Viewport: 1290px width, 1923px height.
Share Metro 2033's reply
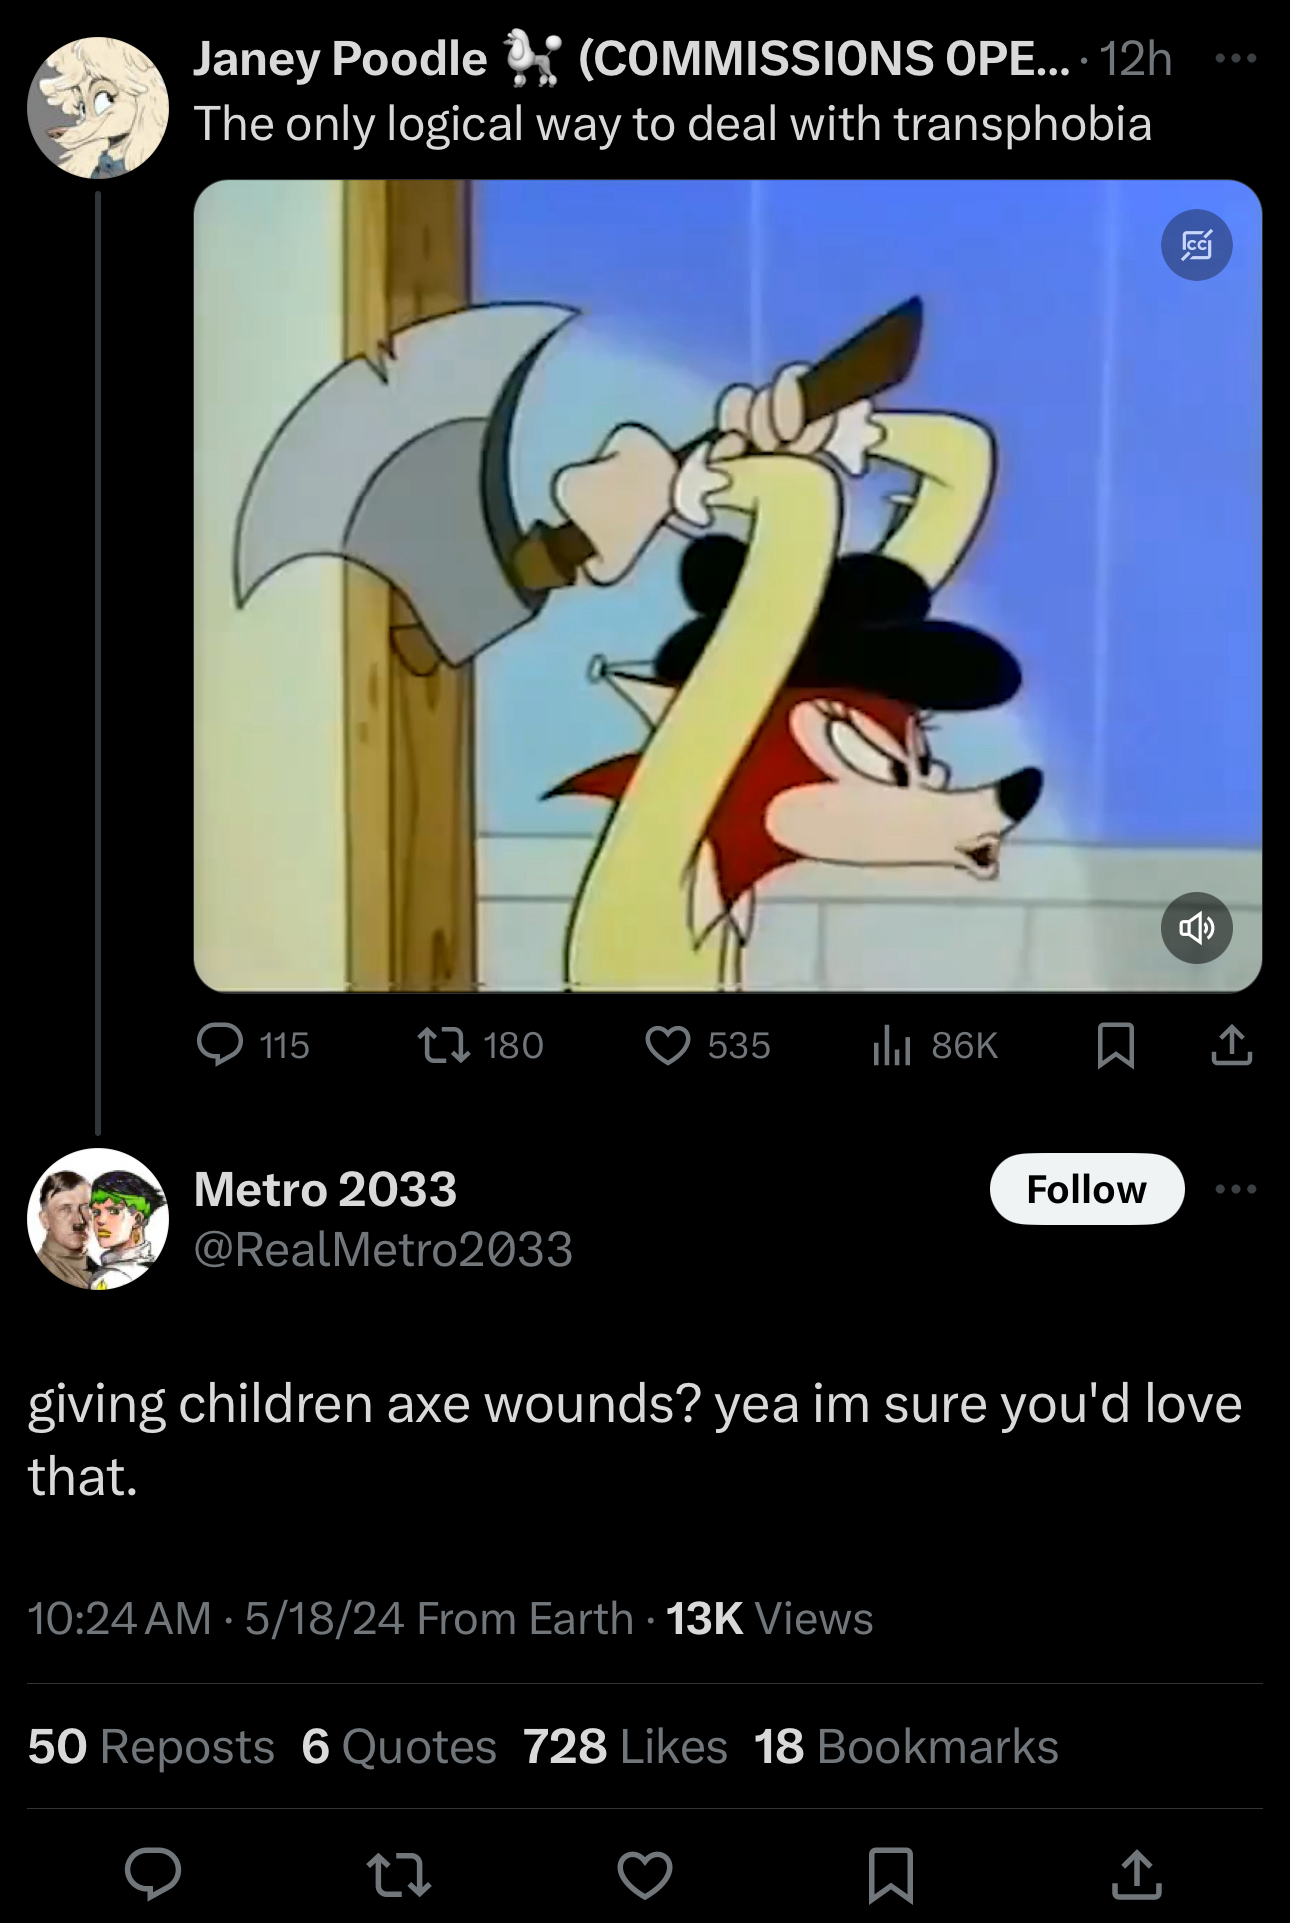point(1136,1874)
